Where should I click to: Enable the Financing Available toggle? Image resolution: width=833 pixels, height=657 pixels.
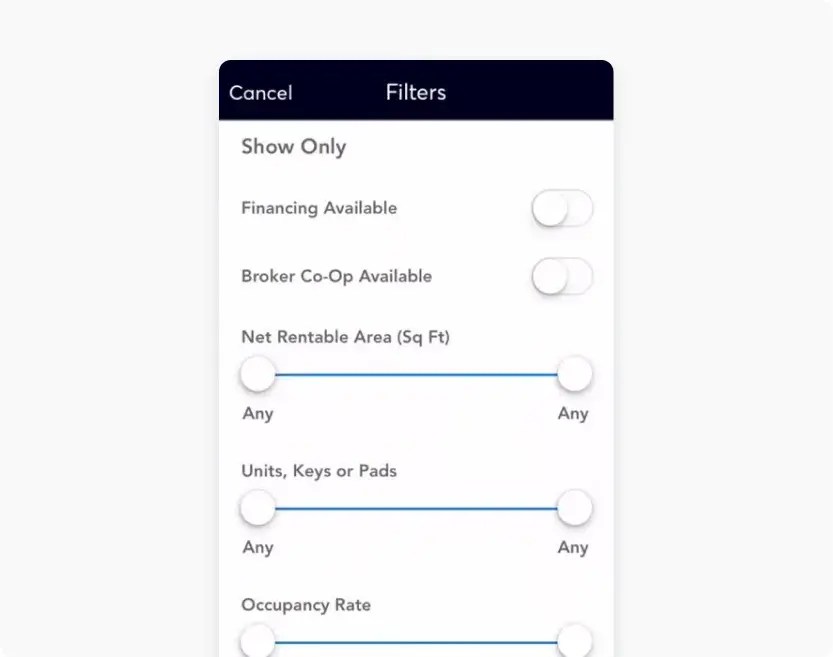(562, 209)
